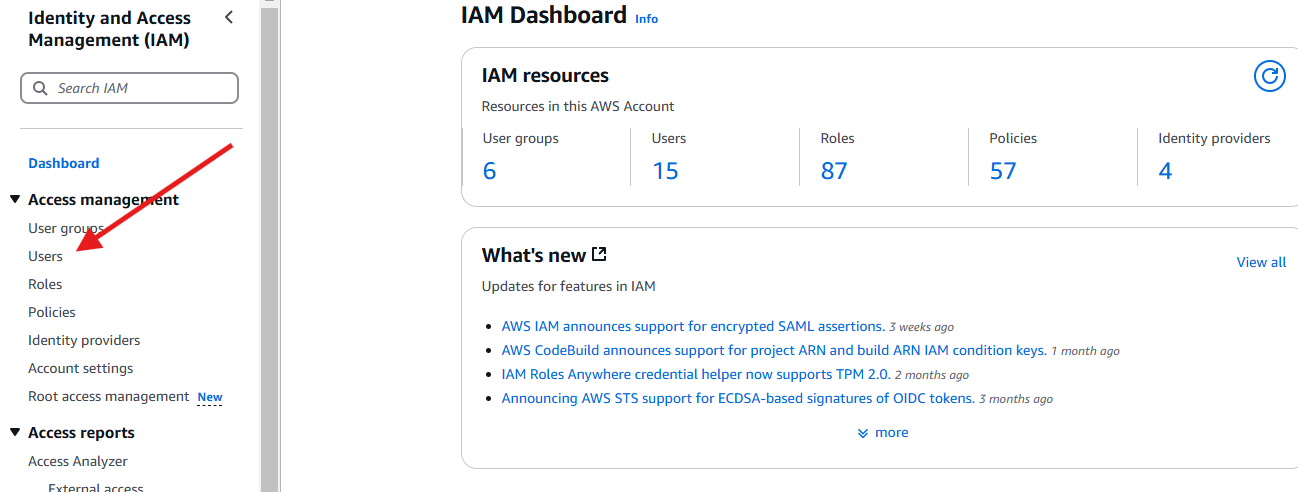1298x492 pixels.
Task: Collapse the Access reports section
Action: [15, 433]
